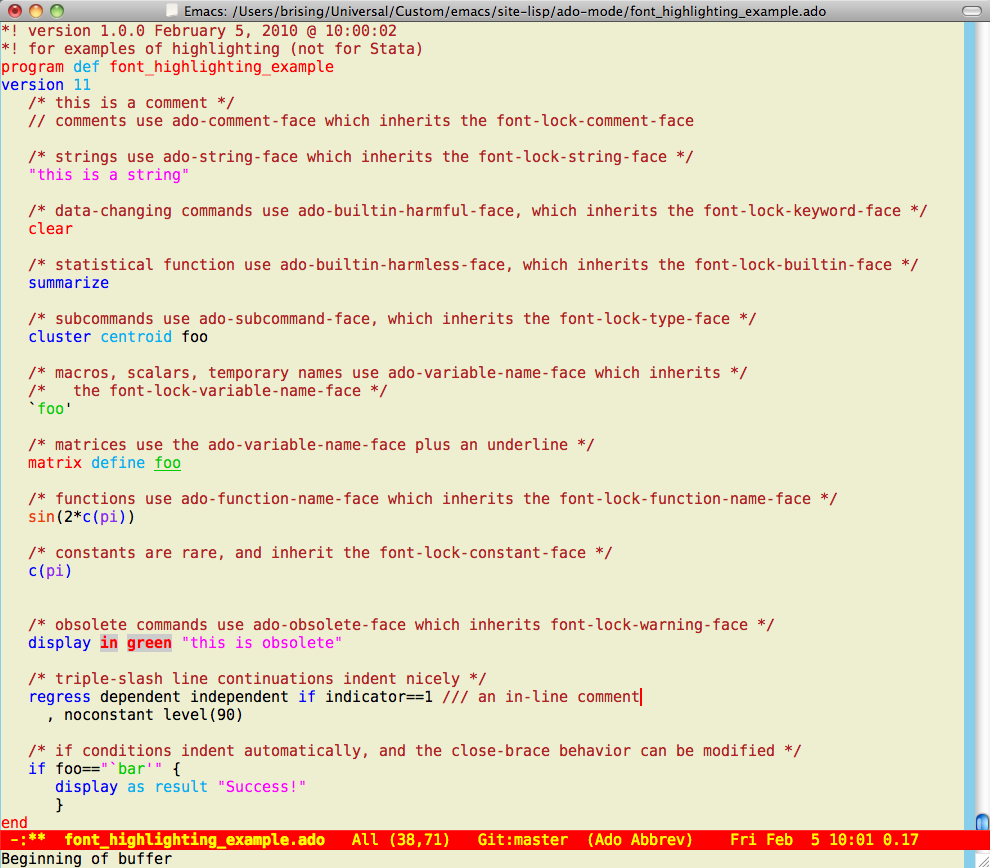Click the pink "this is a string" text
This screenshot has height=868, width=990.
(x=109, y=175)
